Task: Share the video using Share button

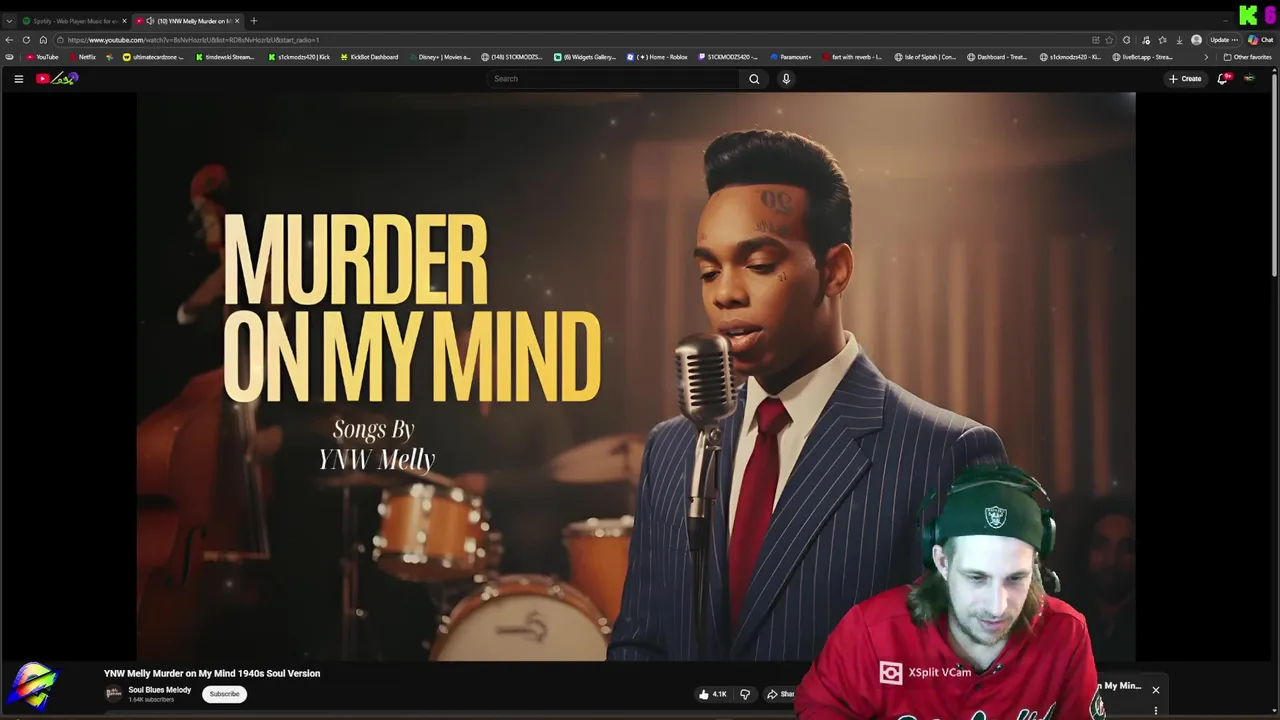Action: coord(780,694)
